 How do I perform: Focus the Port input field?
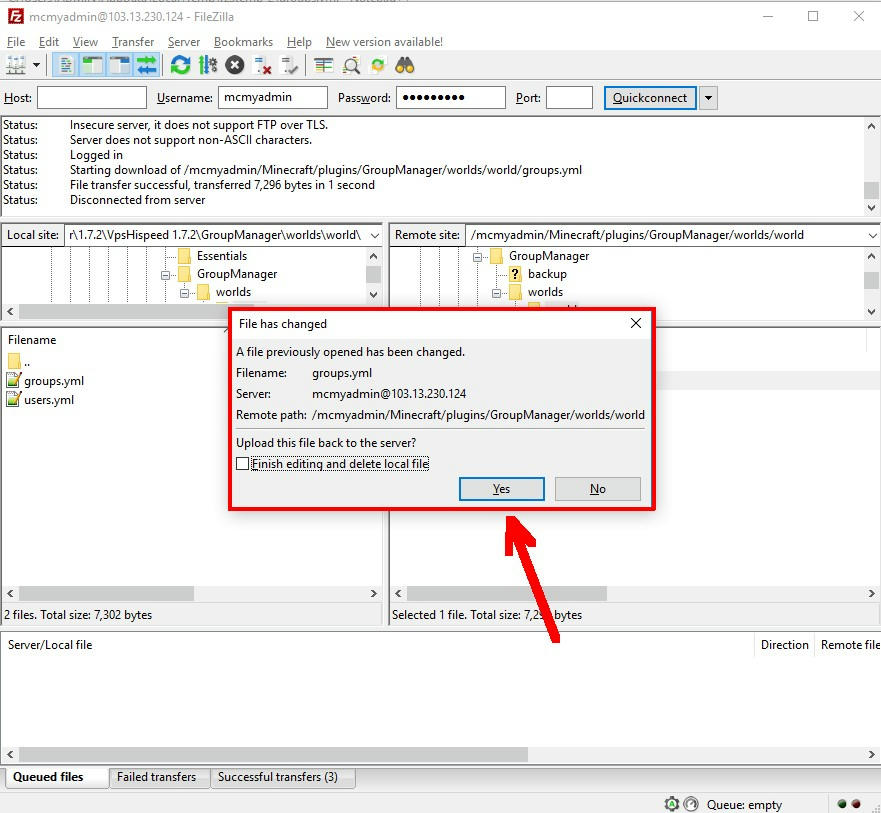point(569,97)
